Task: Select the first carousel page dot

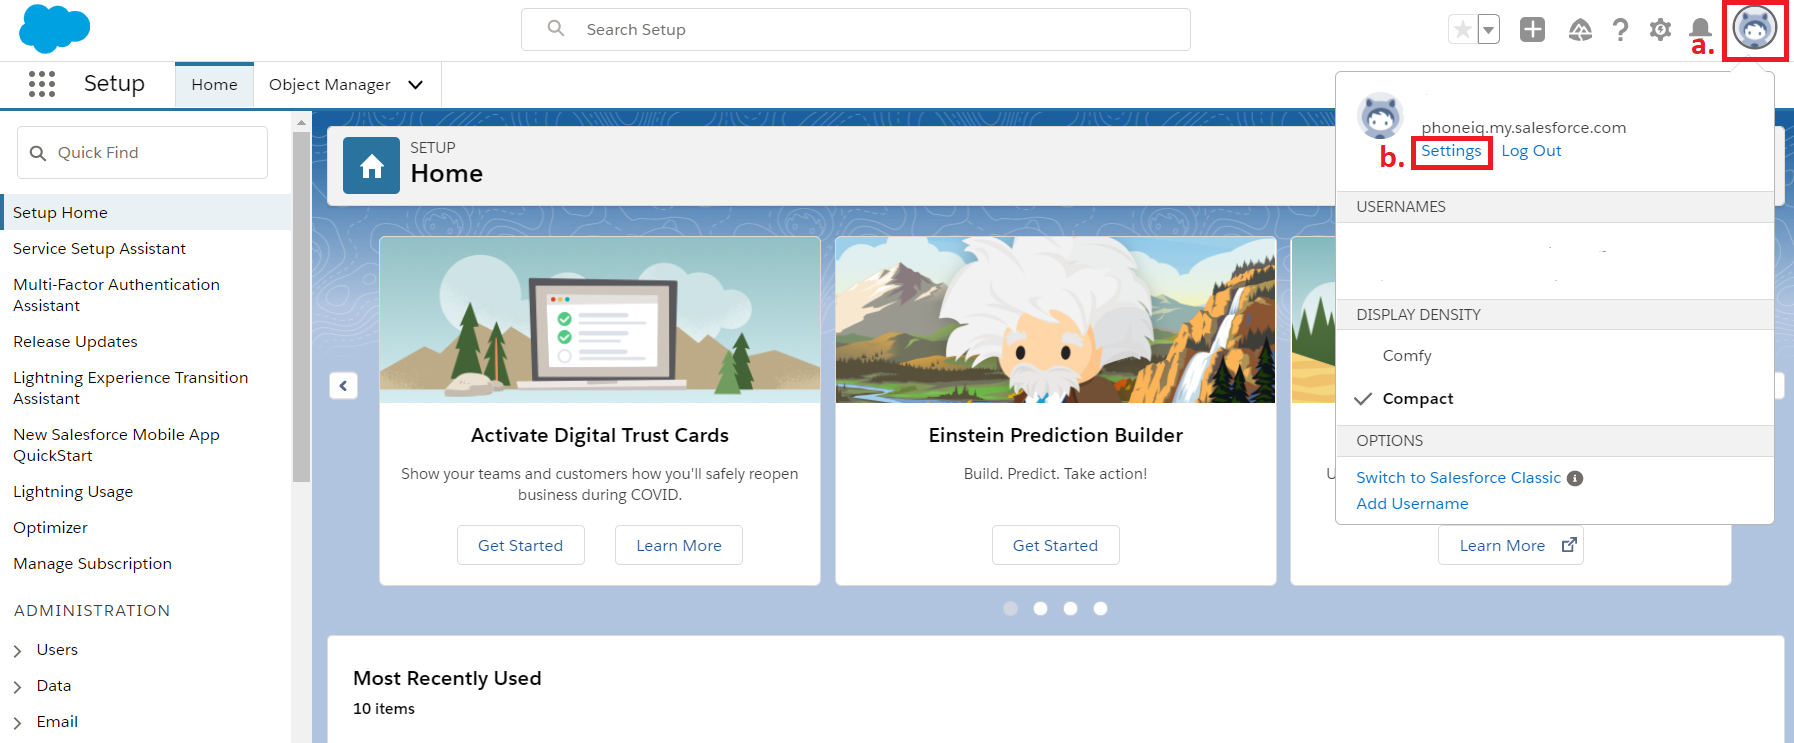Action: coord(1010,608)
